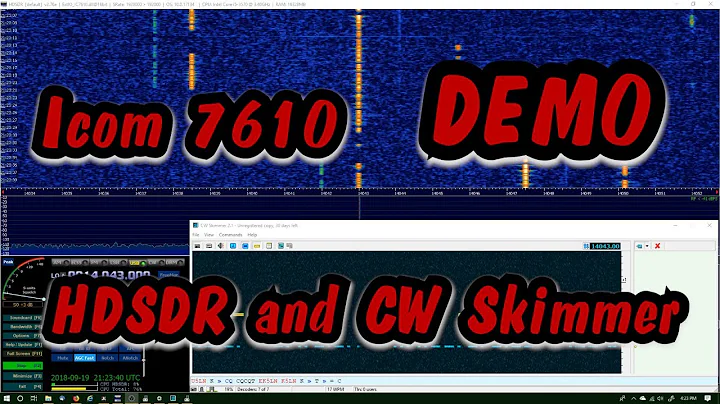Toggle the Peak S-meter button in HDSDR
Image resolution: width=720 pixels, height=404 pixels.
tap(8, 262)
